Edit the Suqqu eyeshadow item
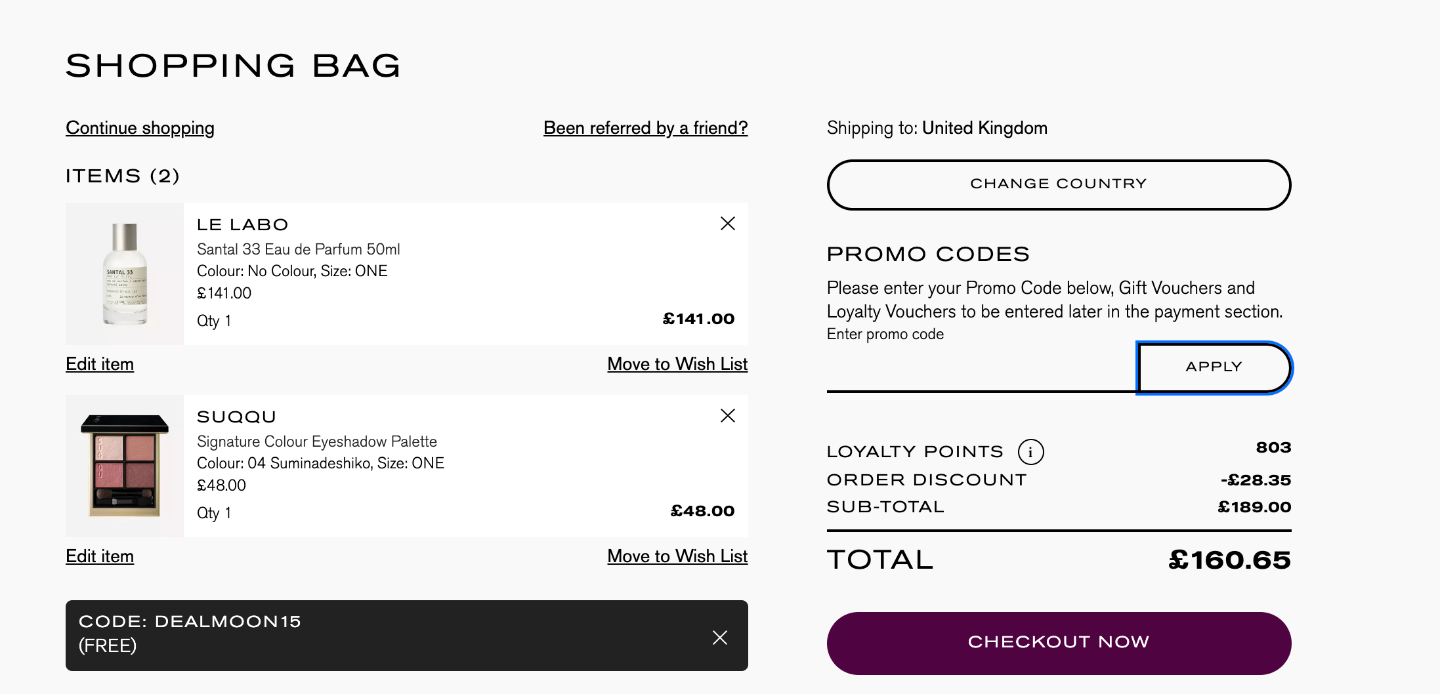The width and height of the screenshot is (1440, 694). pos(100,556)
